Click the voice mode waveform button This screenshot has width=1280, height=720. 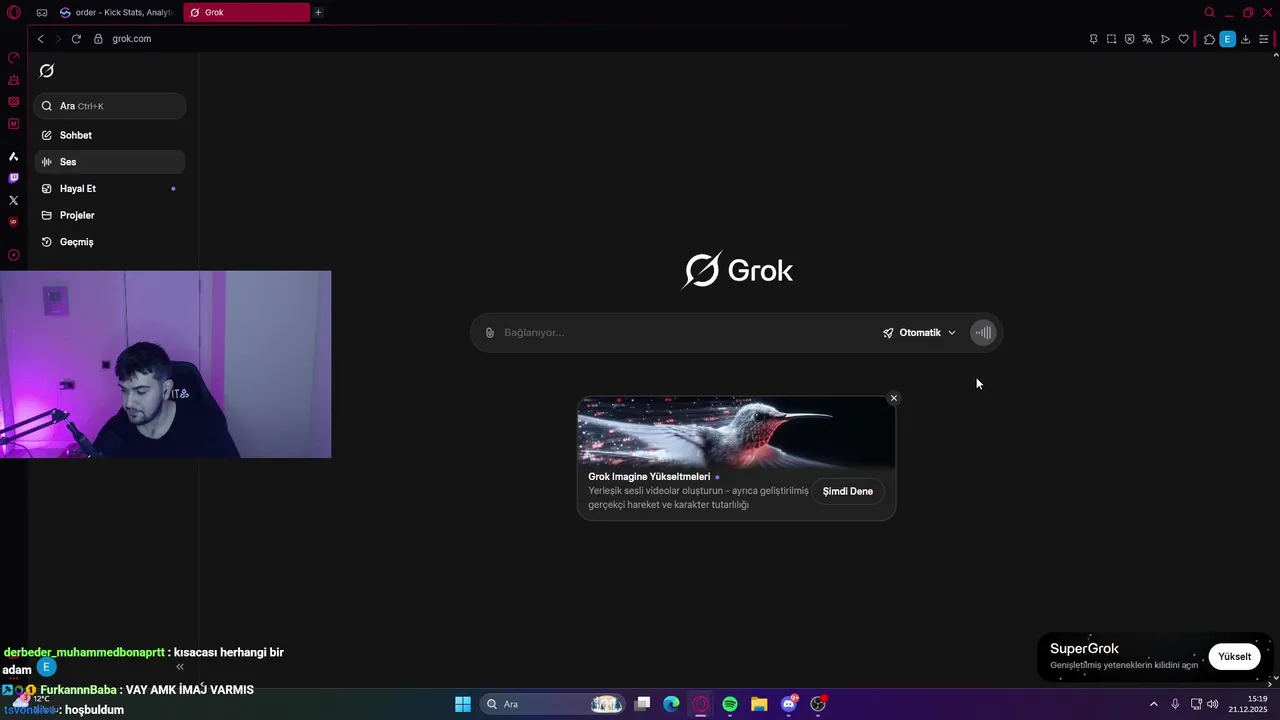[x=983, y=333]
